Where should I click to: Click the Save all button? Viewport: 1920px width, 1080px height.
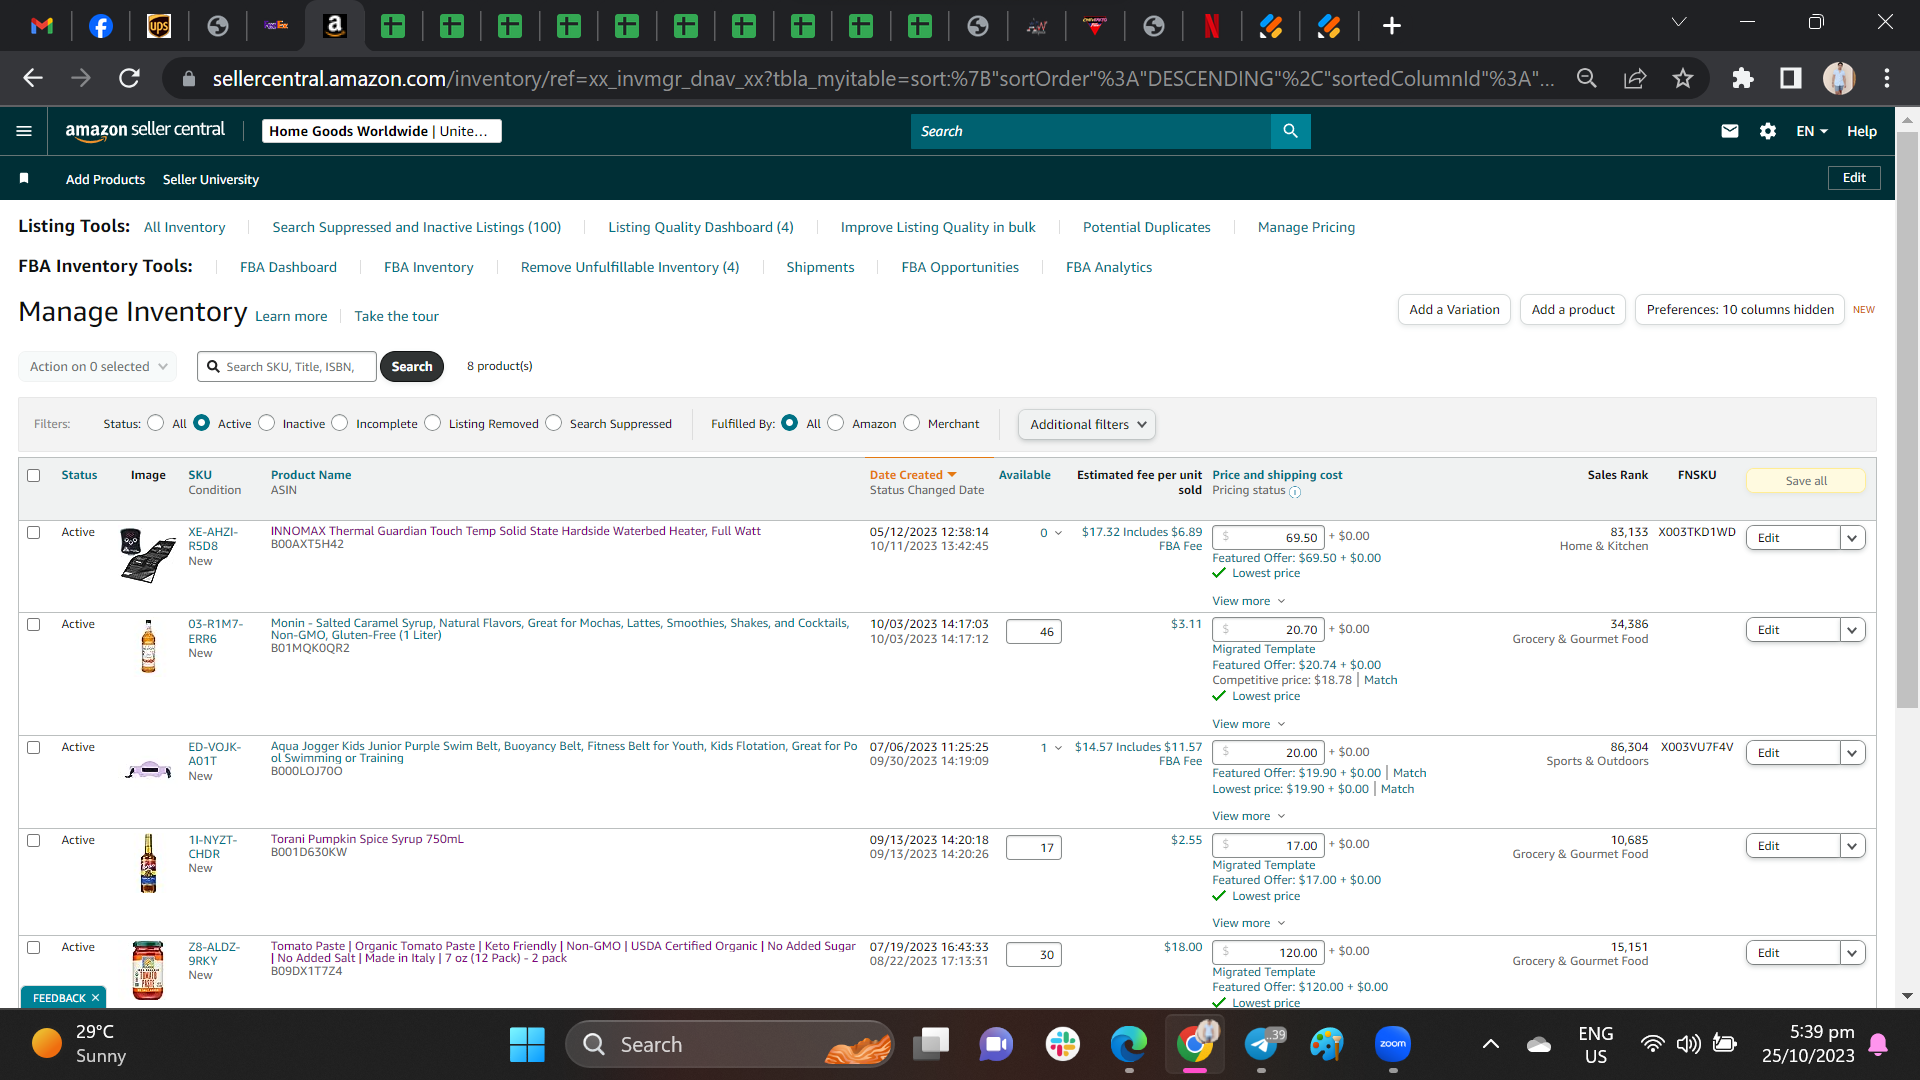(x=1806, y=481)
